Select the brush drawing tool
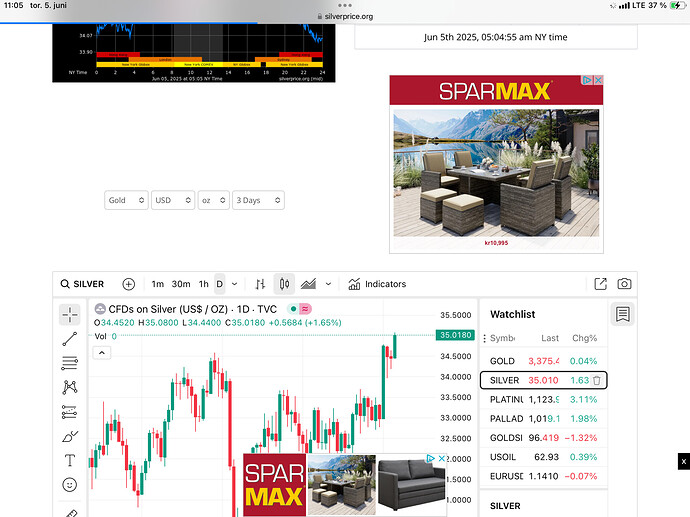This screenshot has height=517, width=690. click(70, 436)
